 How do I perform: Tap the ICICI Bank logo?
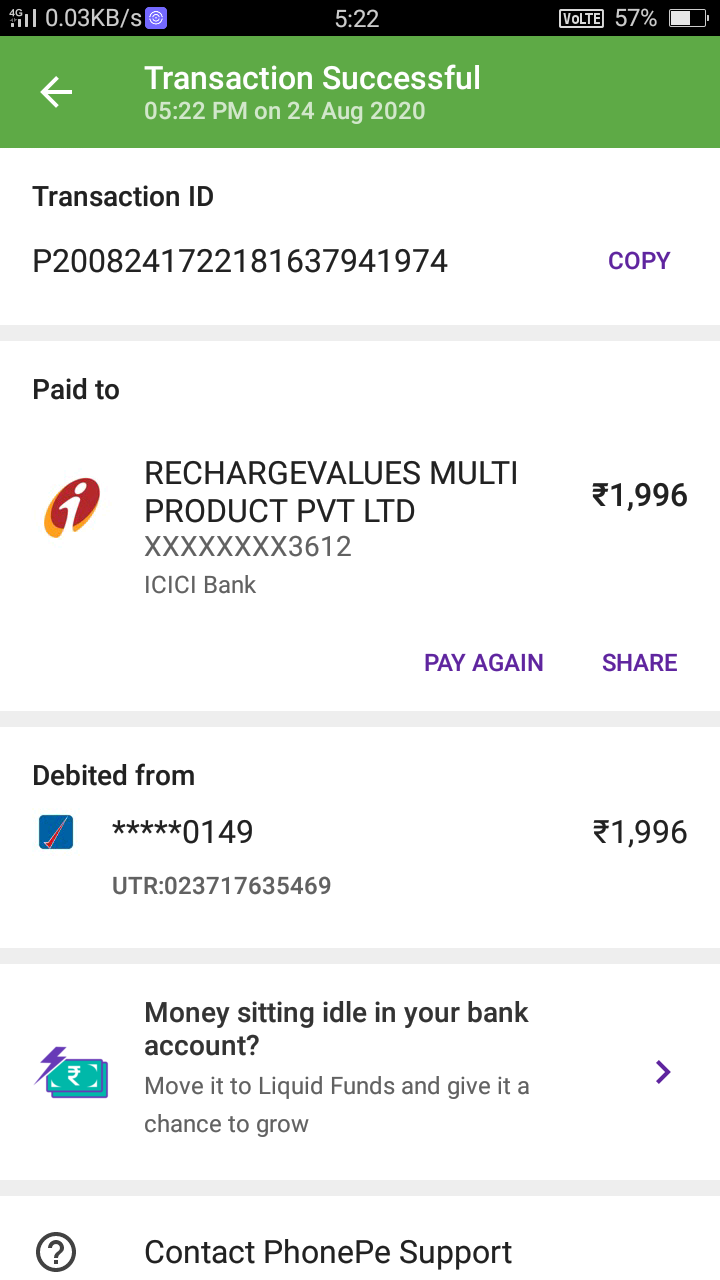[72, 508]
